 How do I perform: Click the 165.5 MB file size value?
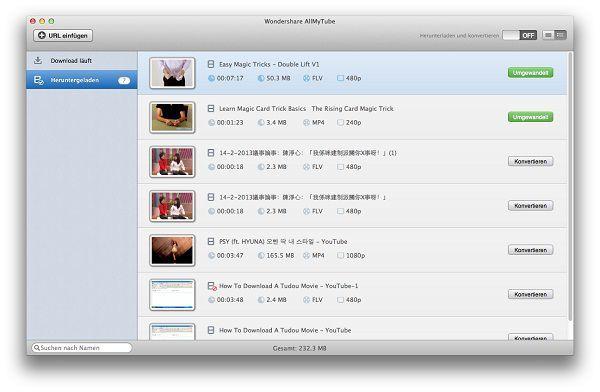(x=280, y=255)
